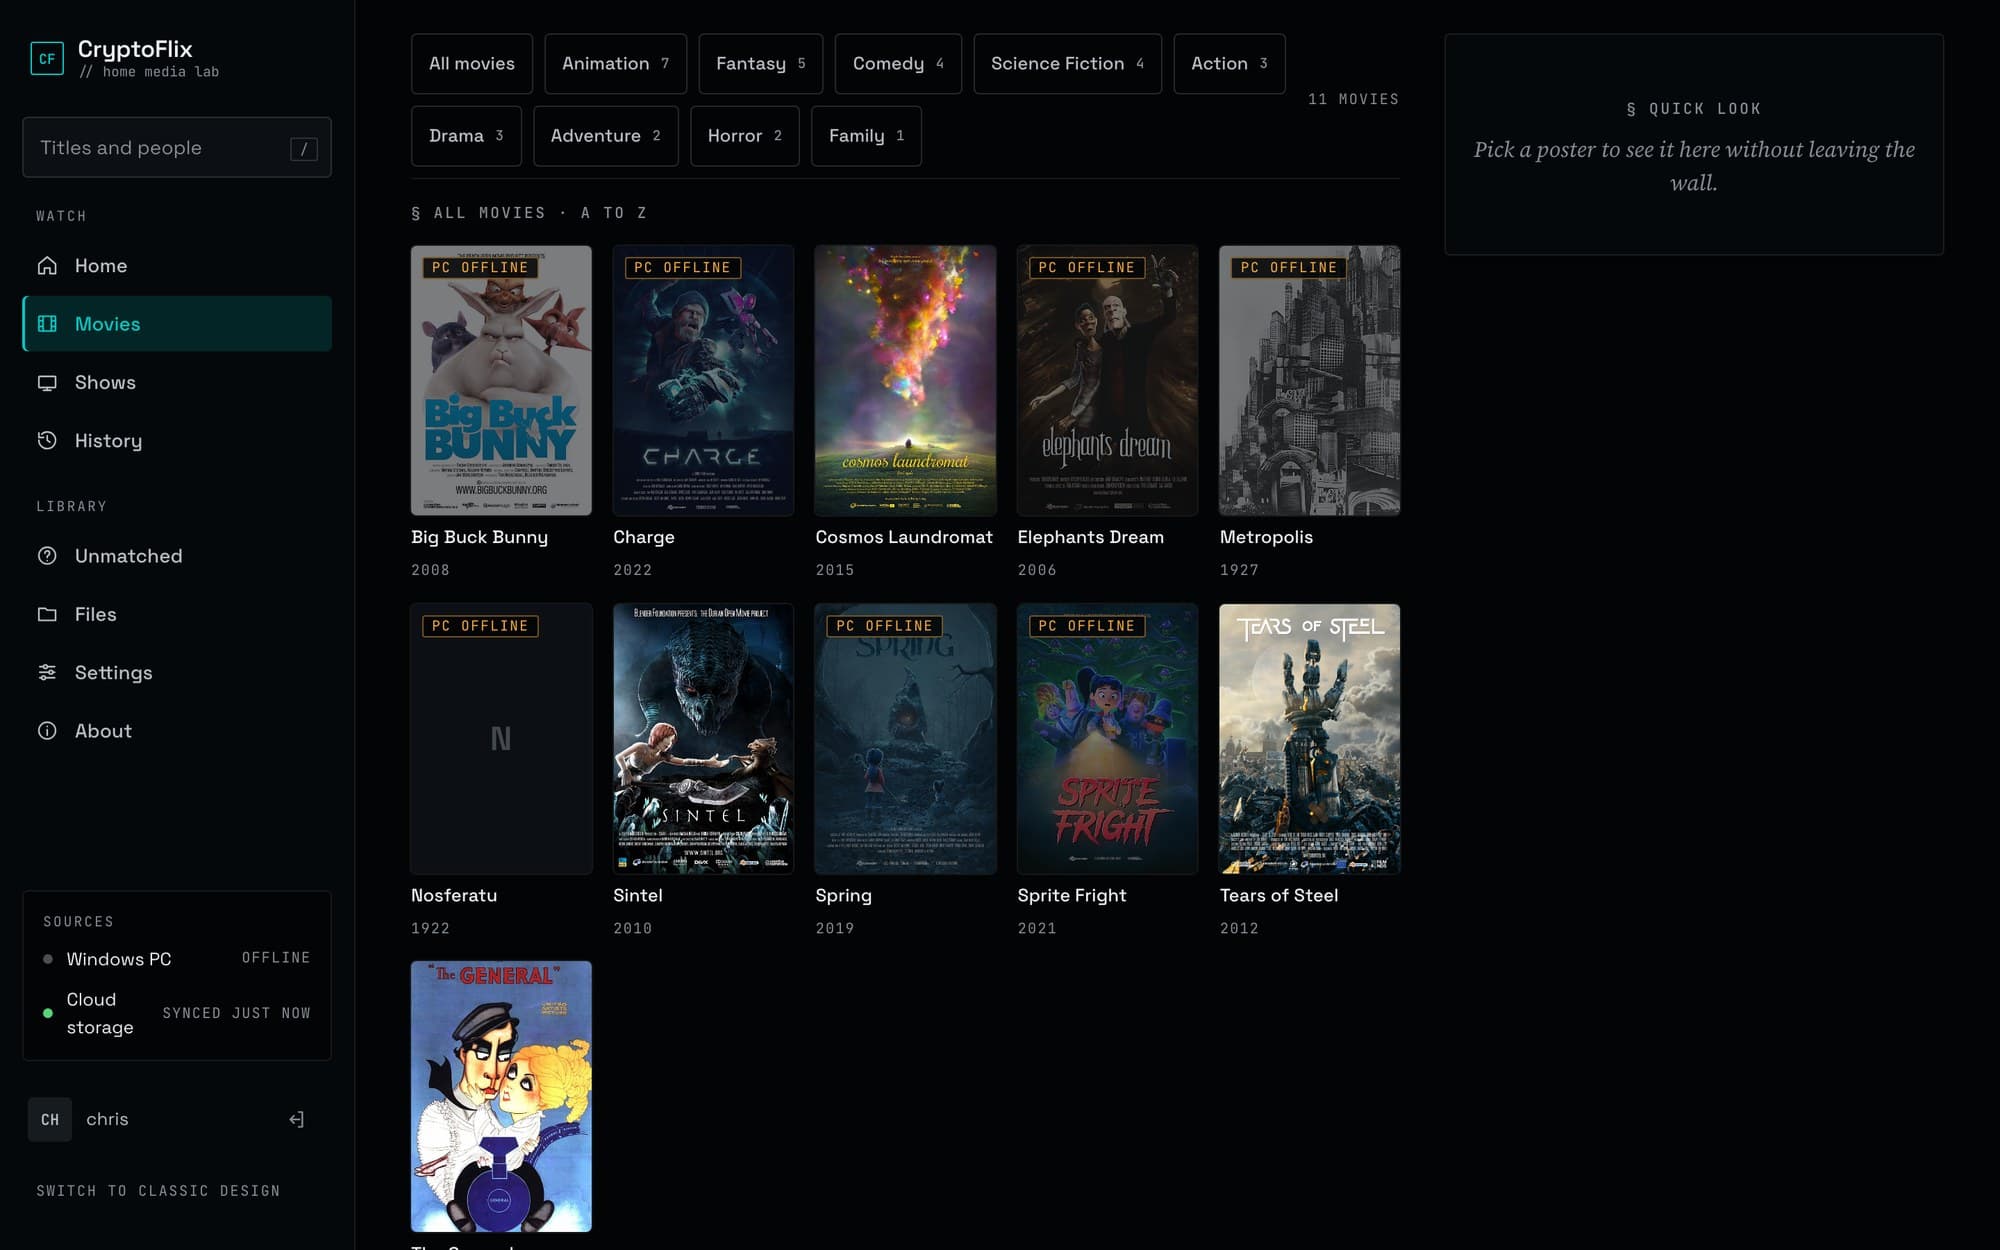This screenshot has width=2000, height=1250.
Task: Open Settings via the sliders icon
Action: click(x=47, y=672)
